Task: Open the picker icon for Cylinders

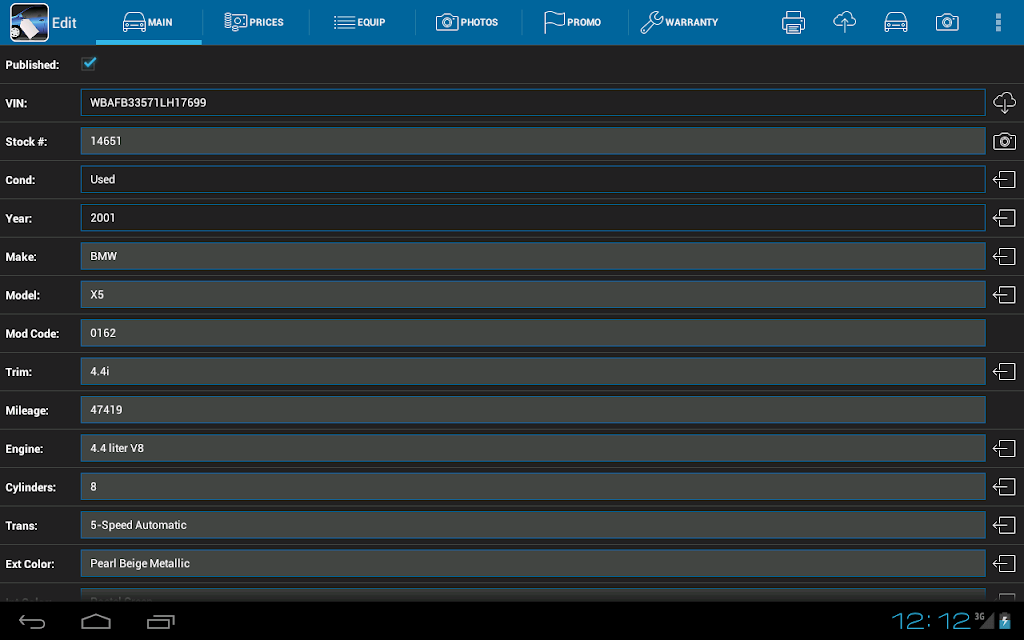Action: 1004,487
